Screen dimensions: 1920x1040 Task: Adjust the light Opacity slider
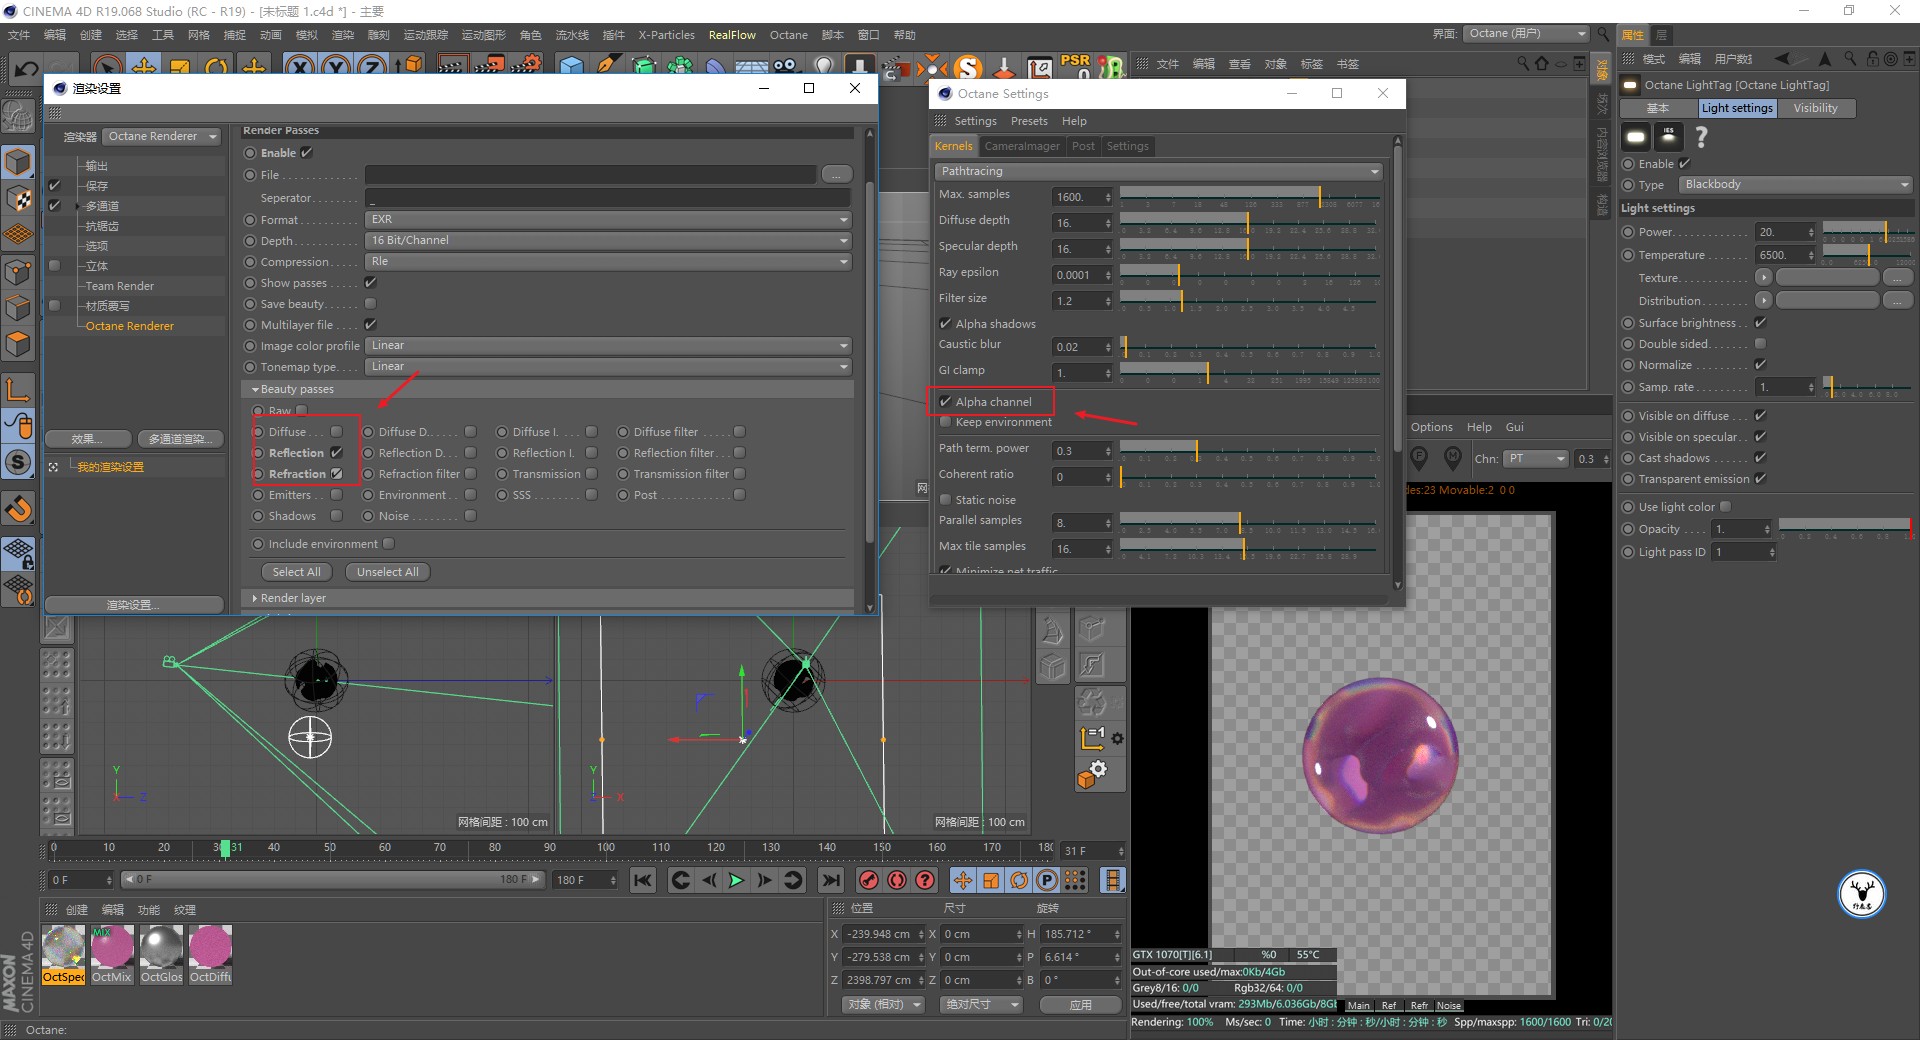[x=1845, y=529]
